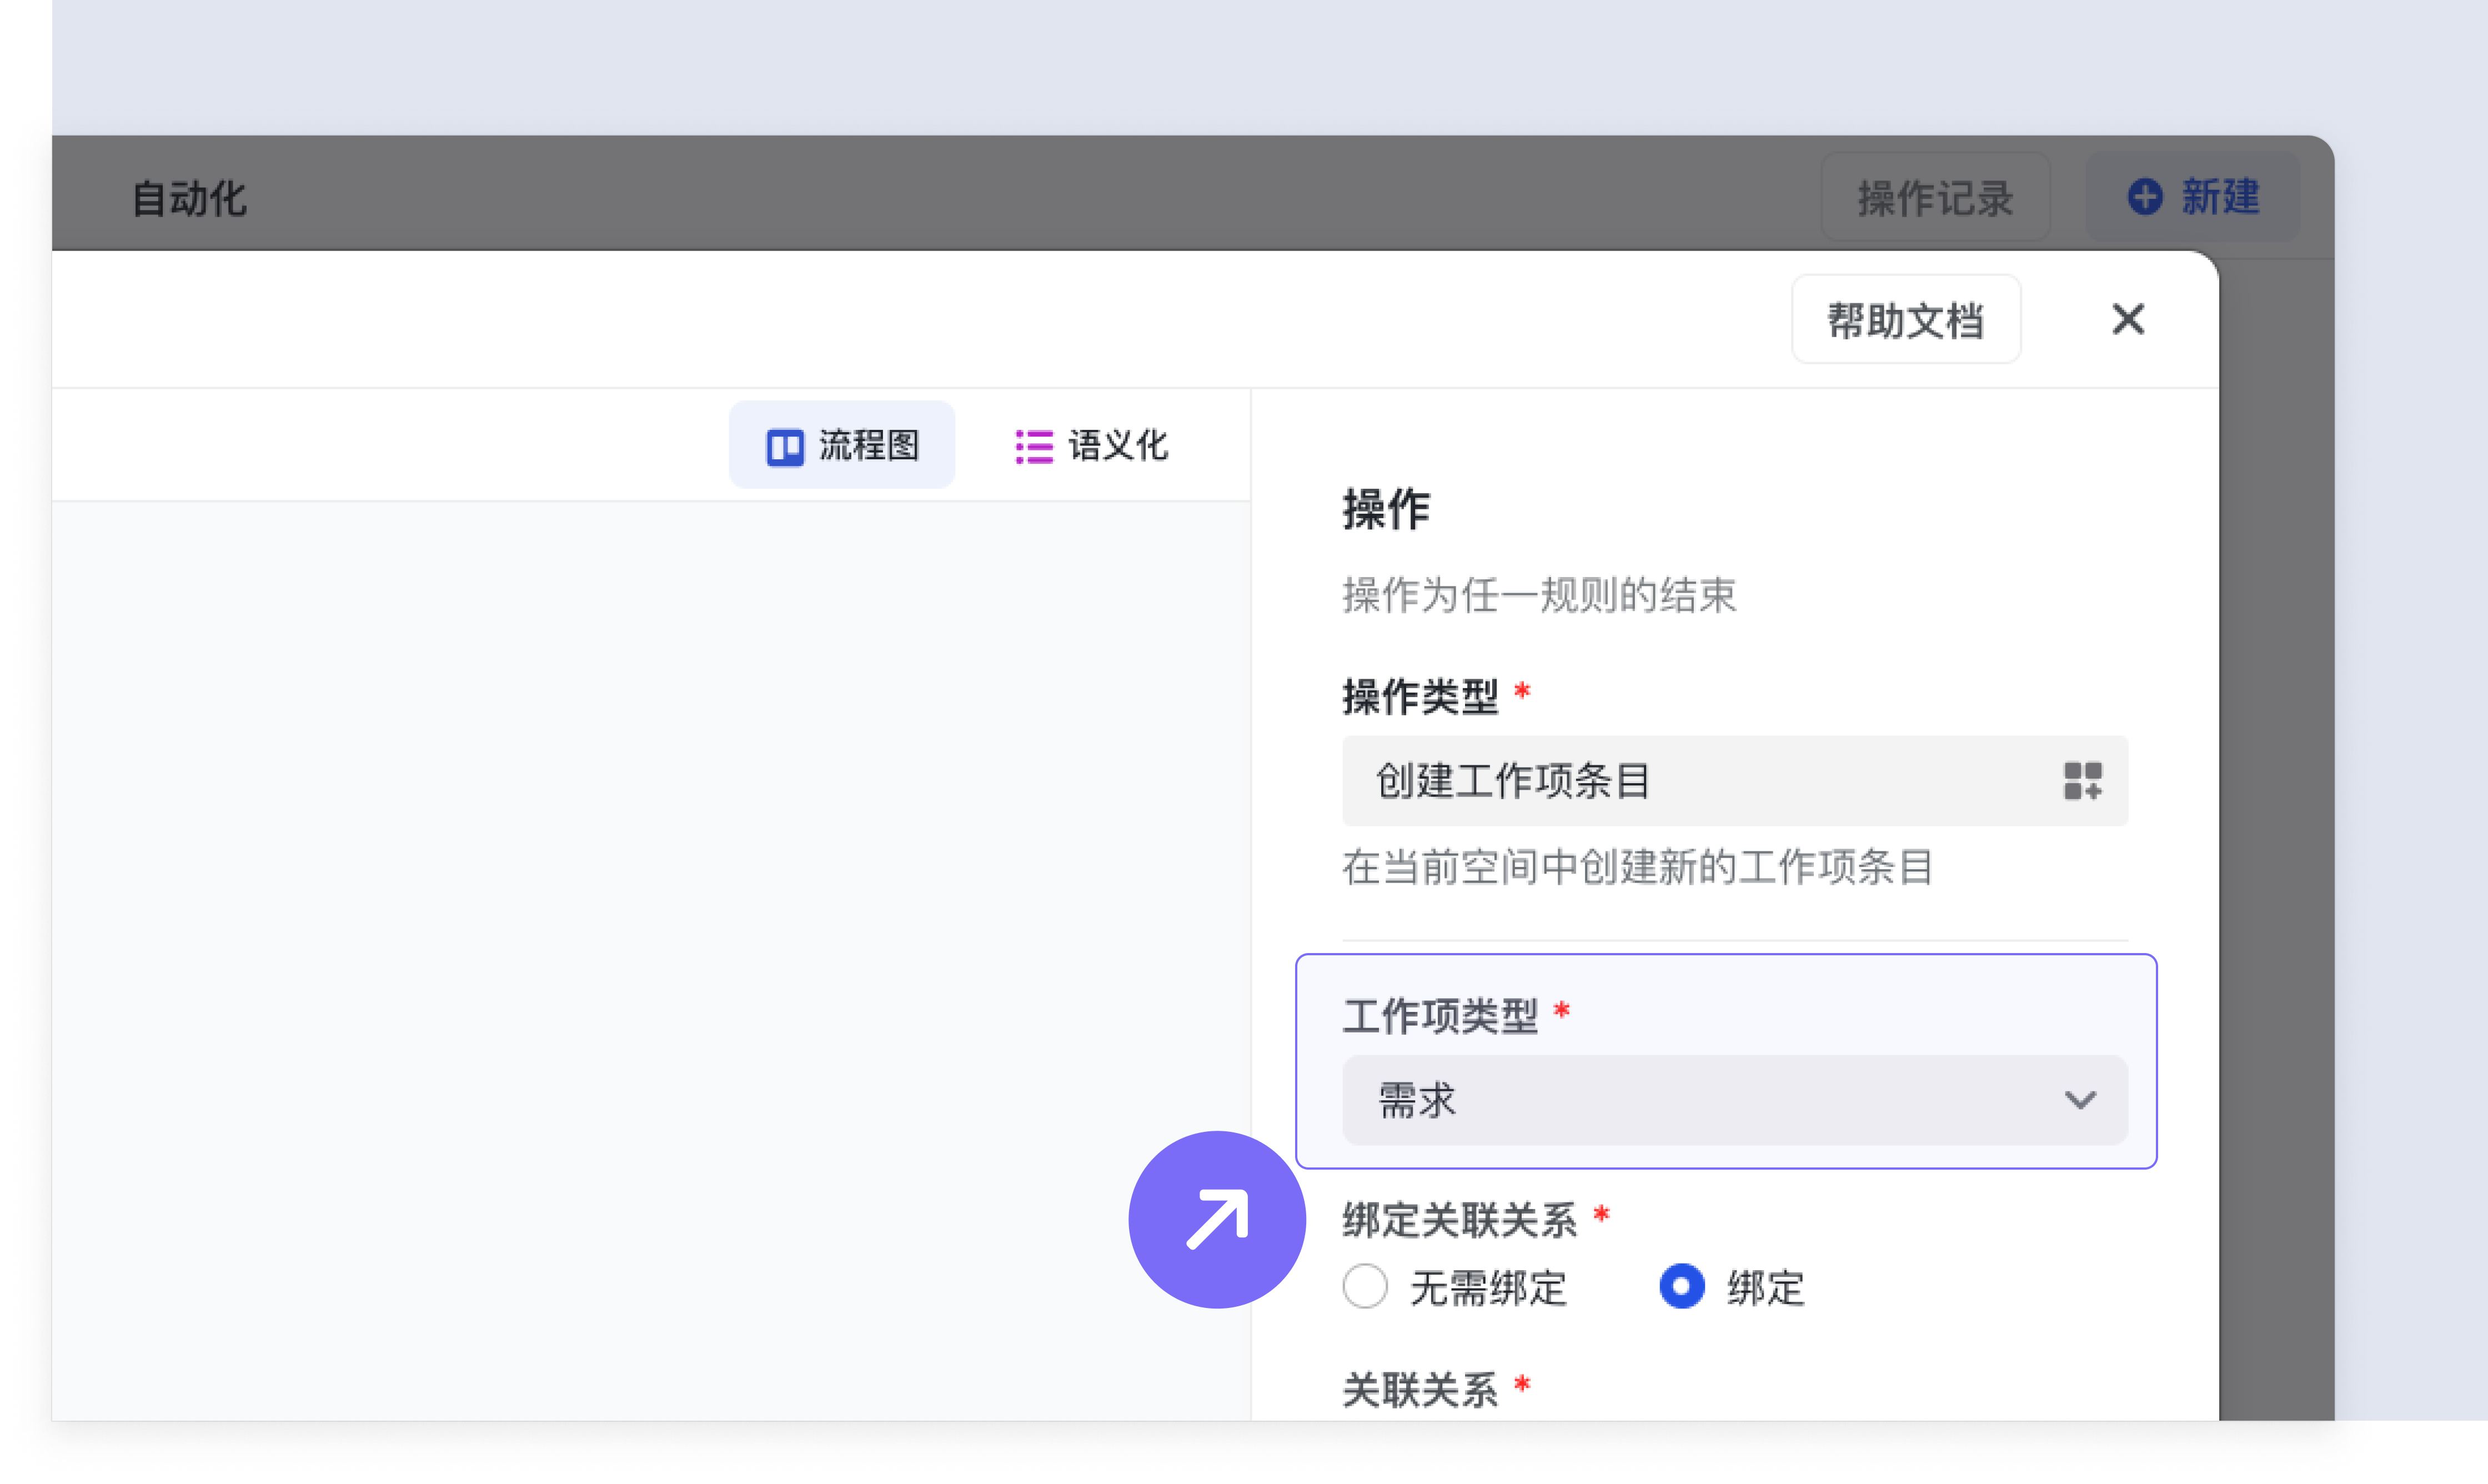Select the 无需绑定 radio option
2488x1484 pixels.
[1365, 1287]
